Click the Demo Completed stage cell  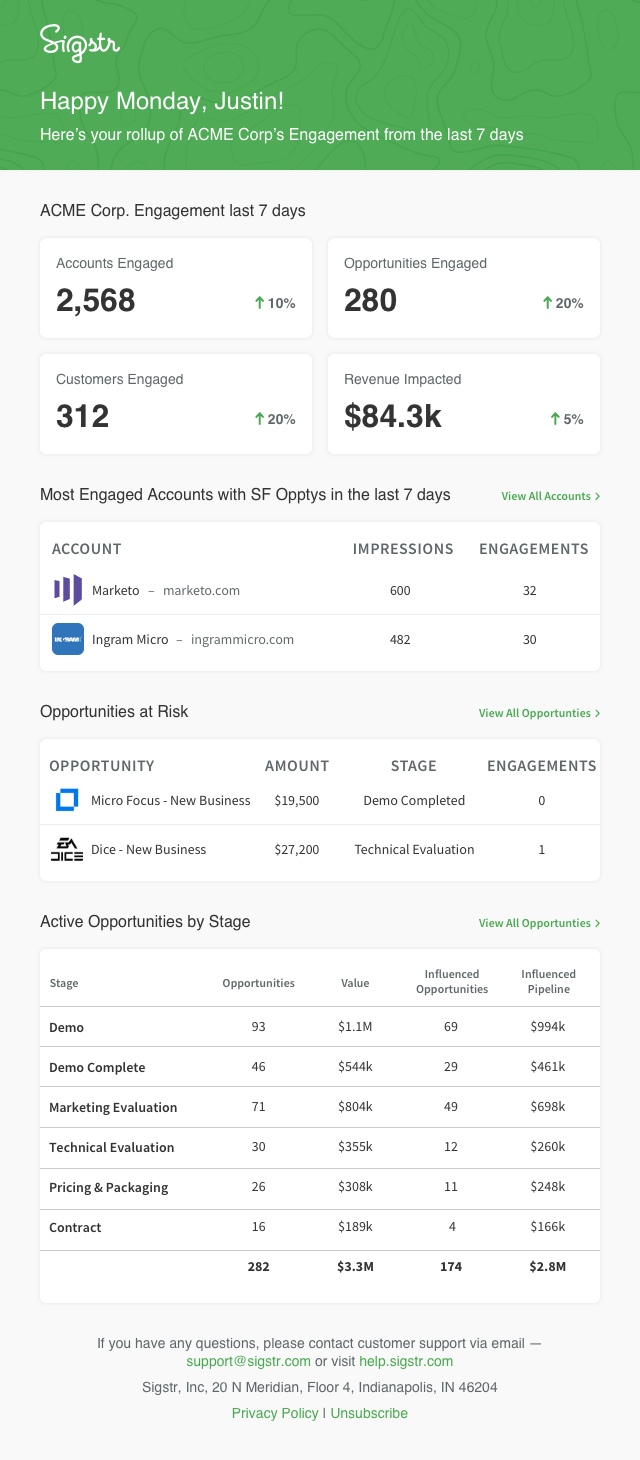414,800
